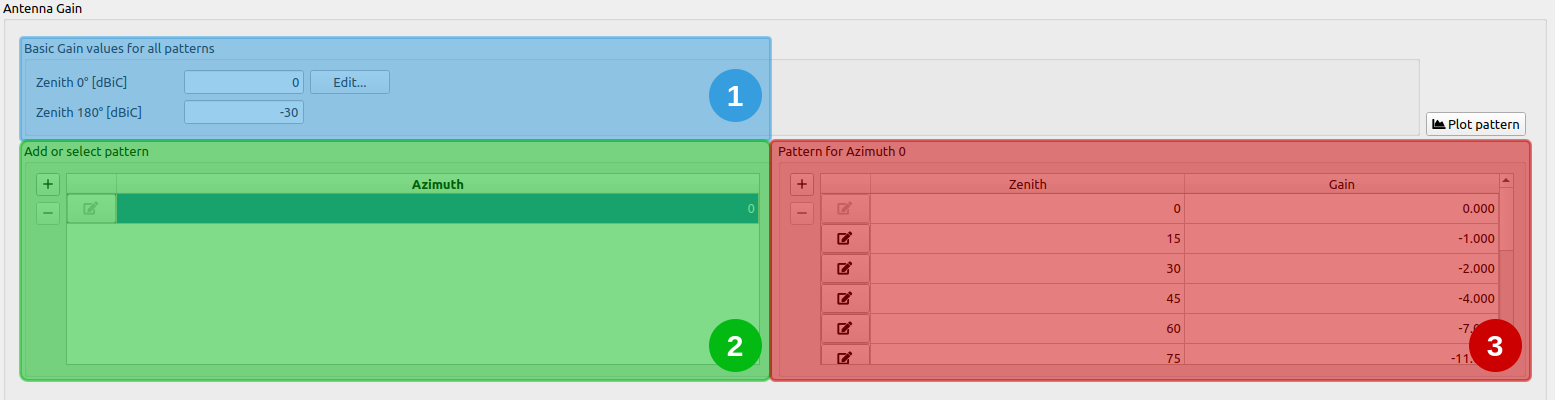Click the Plot pattern button
Viewport: 1556px width, 402px height.
[x=1475, y=124]
